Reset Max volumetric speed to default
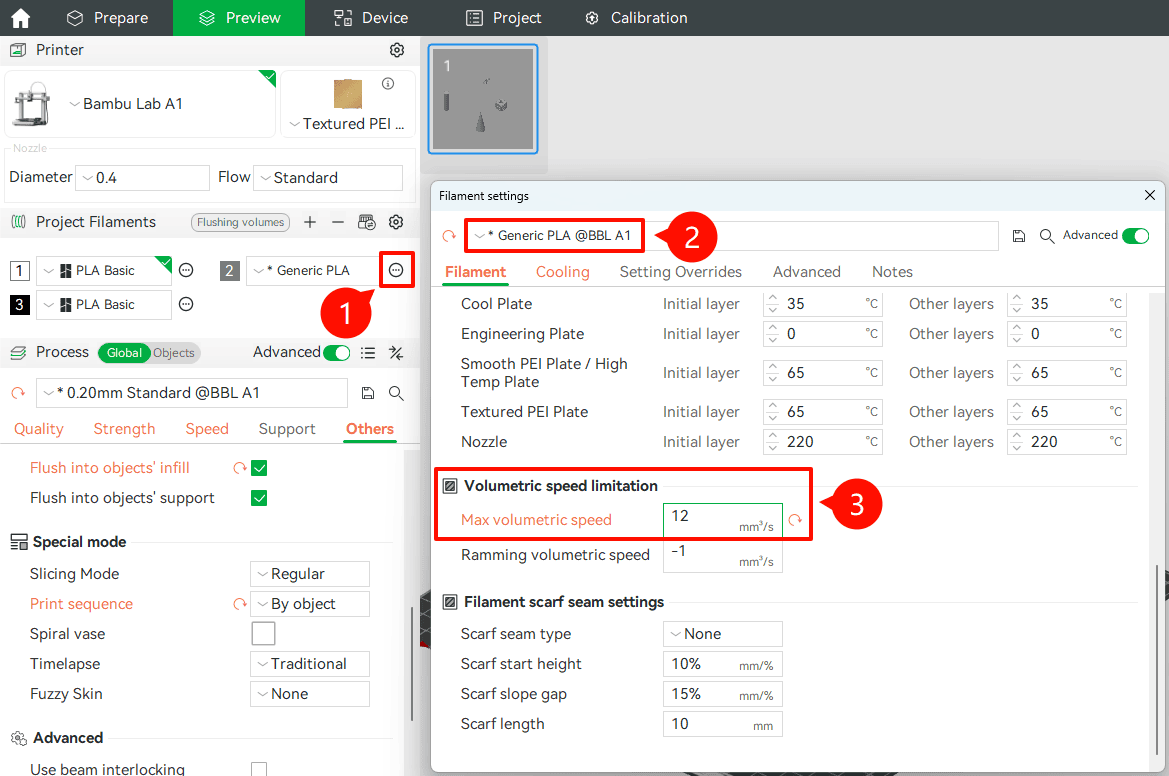The image size is (1169, 776). (x=795, y=520)
